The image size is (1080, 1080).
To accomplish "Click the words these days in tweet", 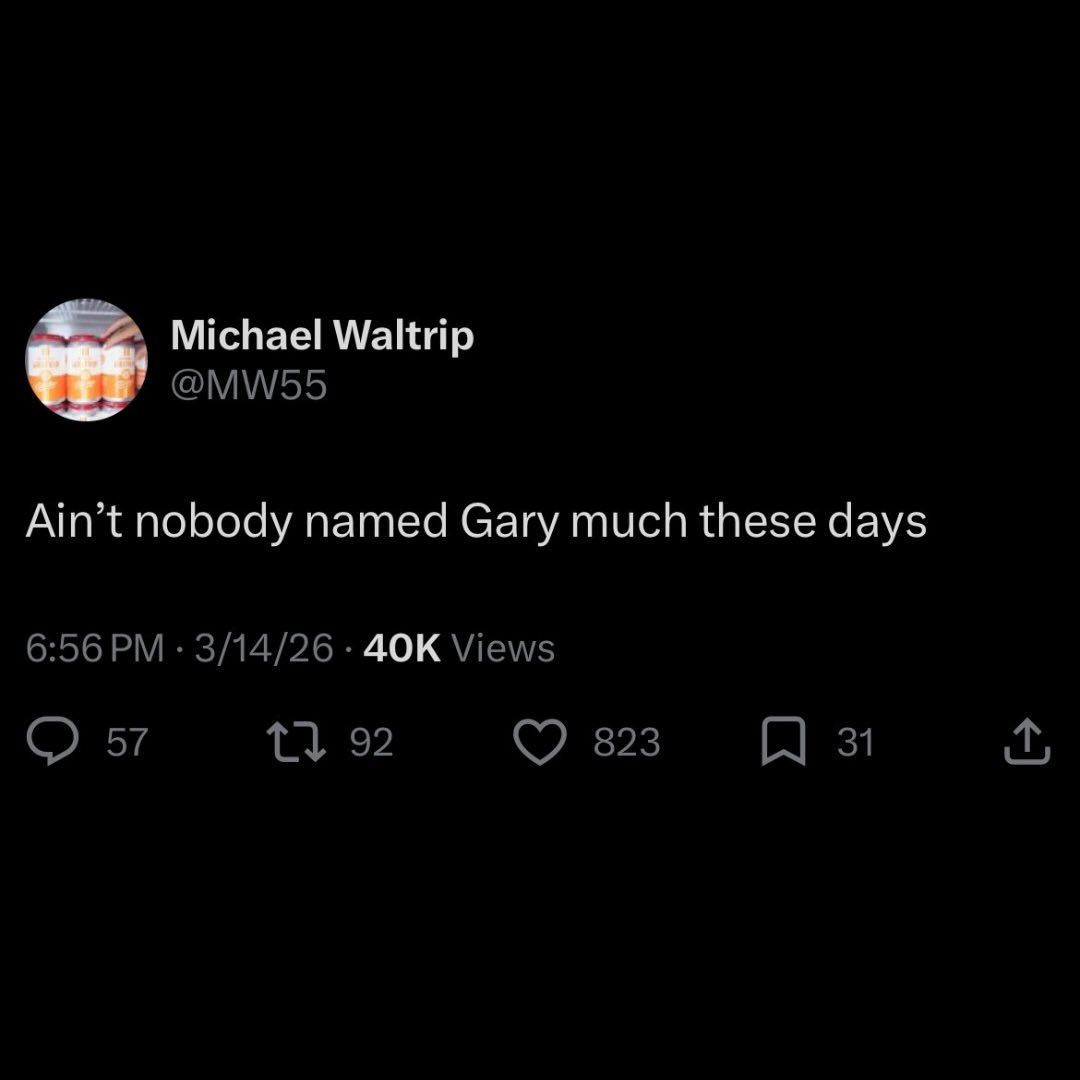I will pyautogui.click(x=813, y=522).
